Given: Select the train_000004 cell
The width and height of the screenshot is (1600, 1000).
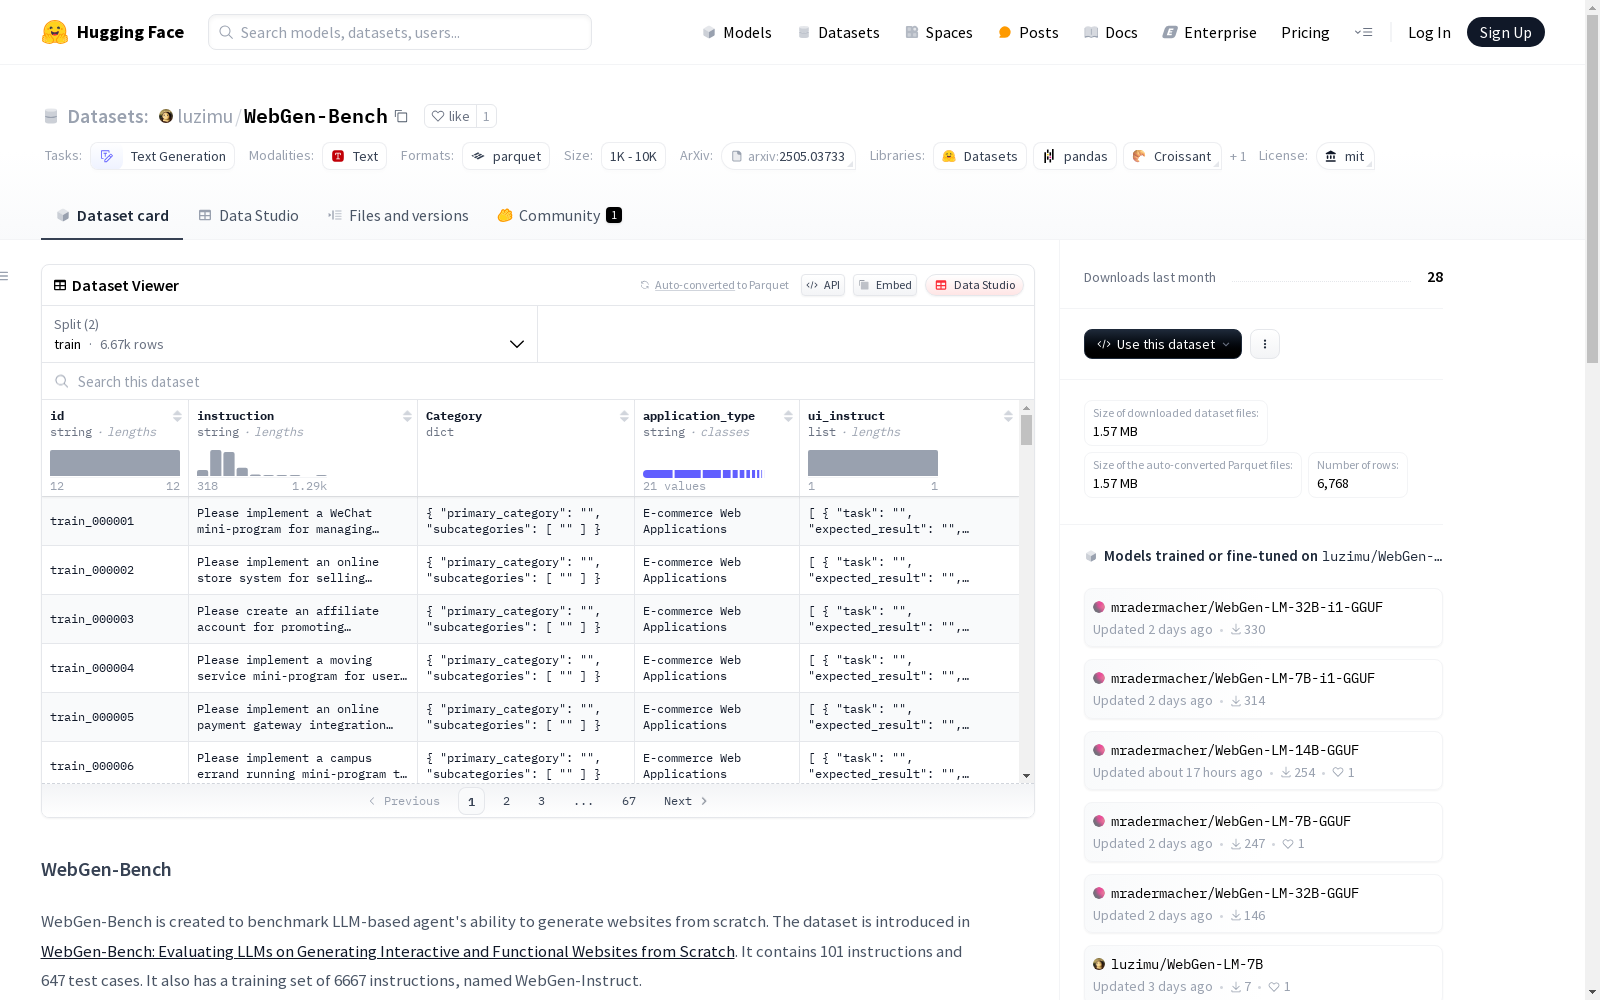Looking at the screenshot, I should click(115, 668).
